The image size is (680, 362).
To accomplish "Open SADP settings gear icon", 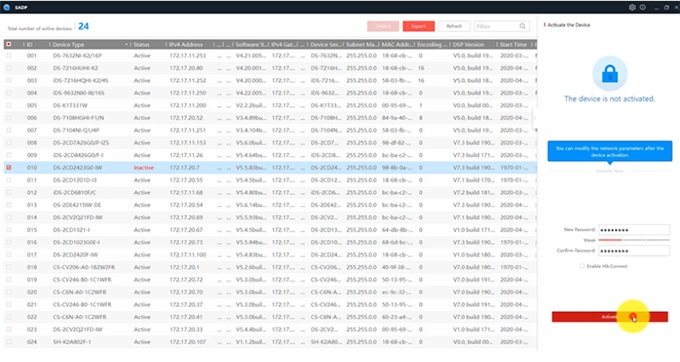I will tap(632, 7).
